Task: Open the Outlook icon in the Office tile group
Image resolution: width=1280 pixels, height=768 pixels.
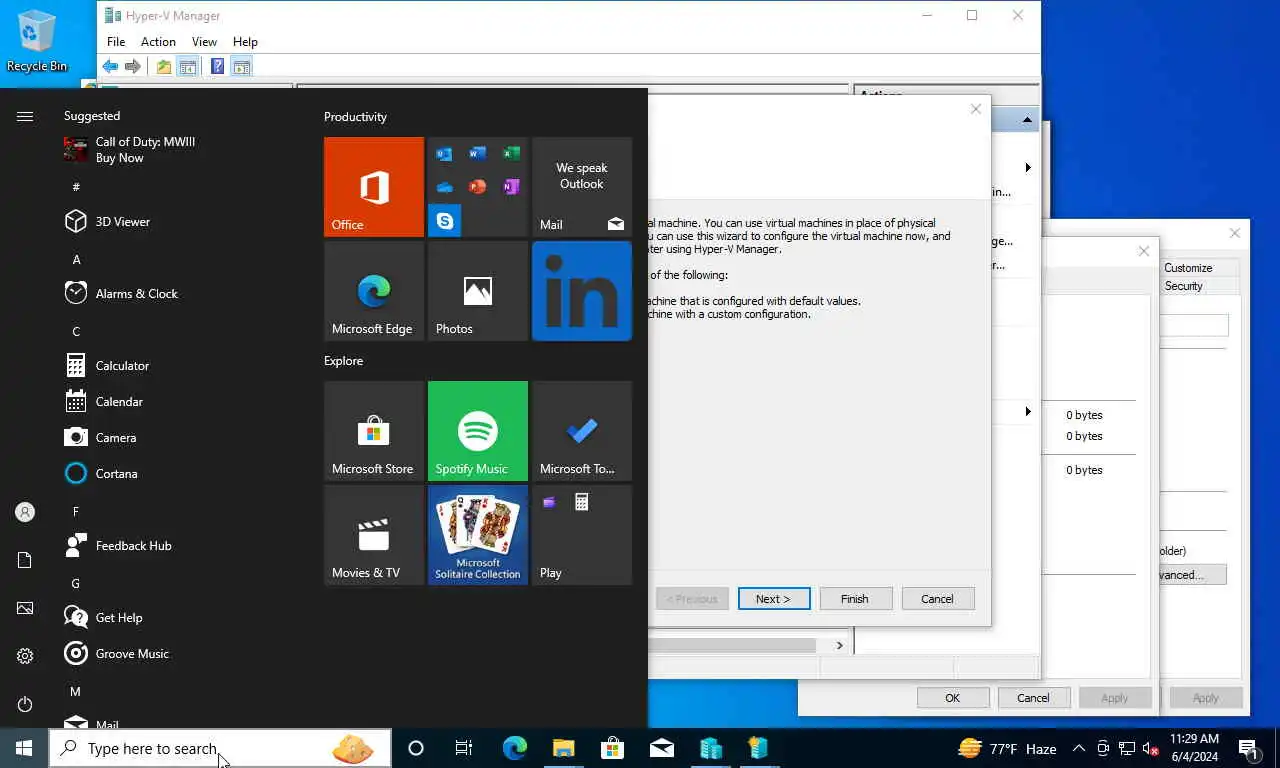Action: point(444,154)
